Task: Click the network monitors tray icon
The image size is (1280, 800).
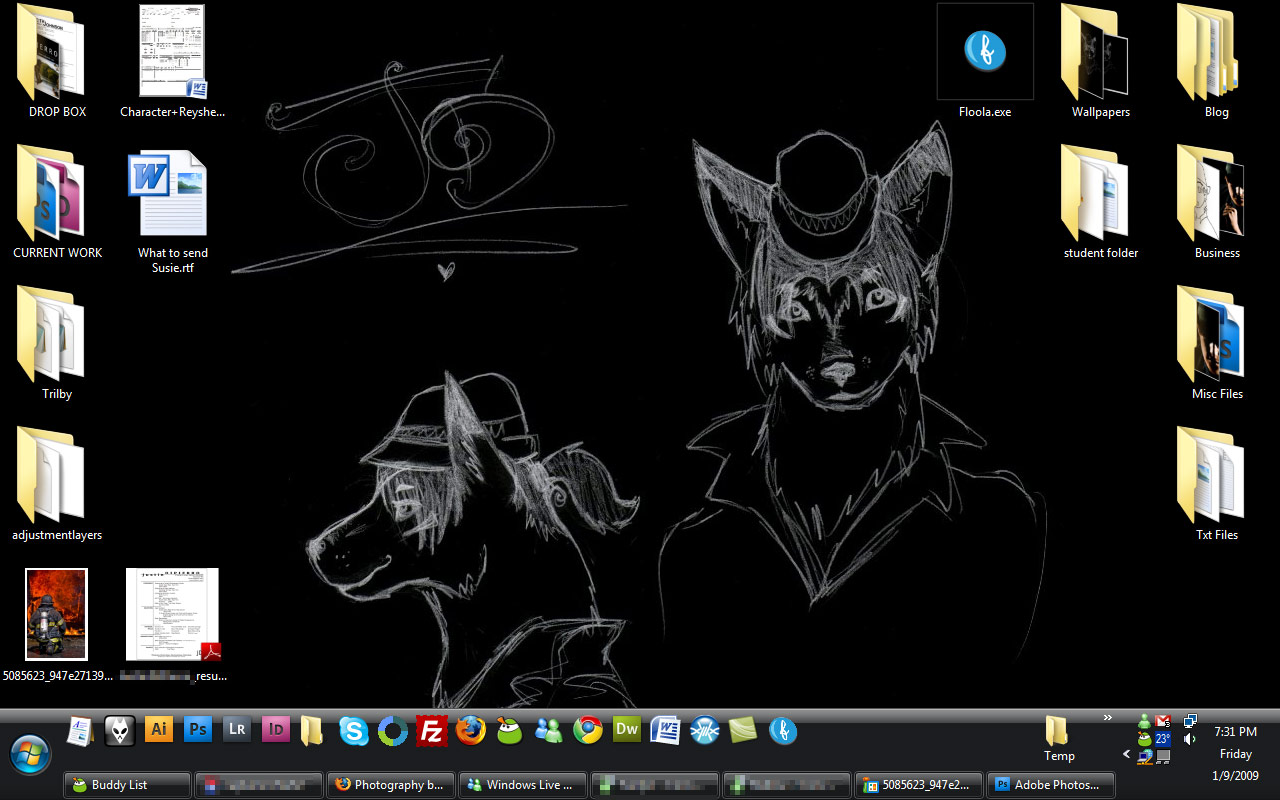Action: (x=1190, y=721)
